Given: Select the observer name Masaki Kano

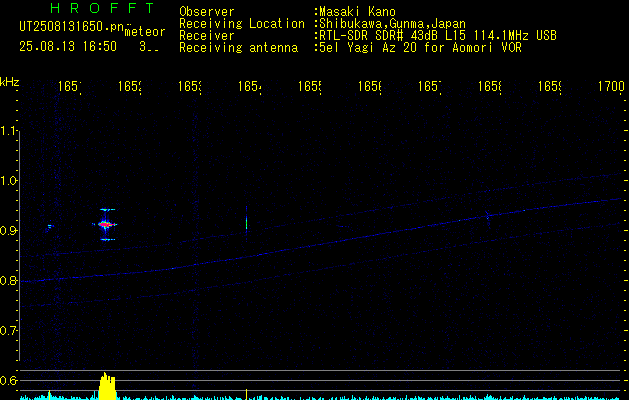Looking at the screenshot, I should 357,12.
